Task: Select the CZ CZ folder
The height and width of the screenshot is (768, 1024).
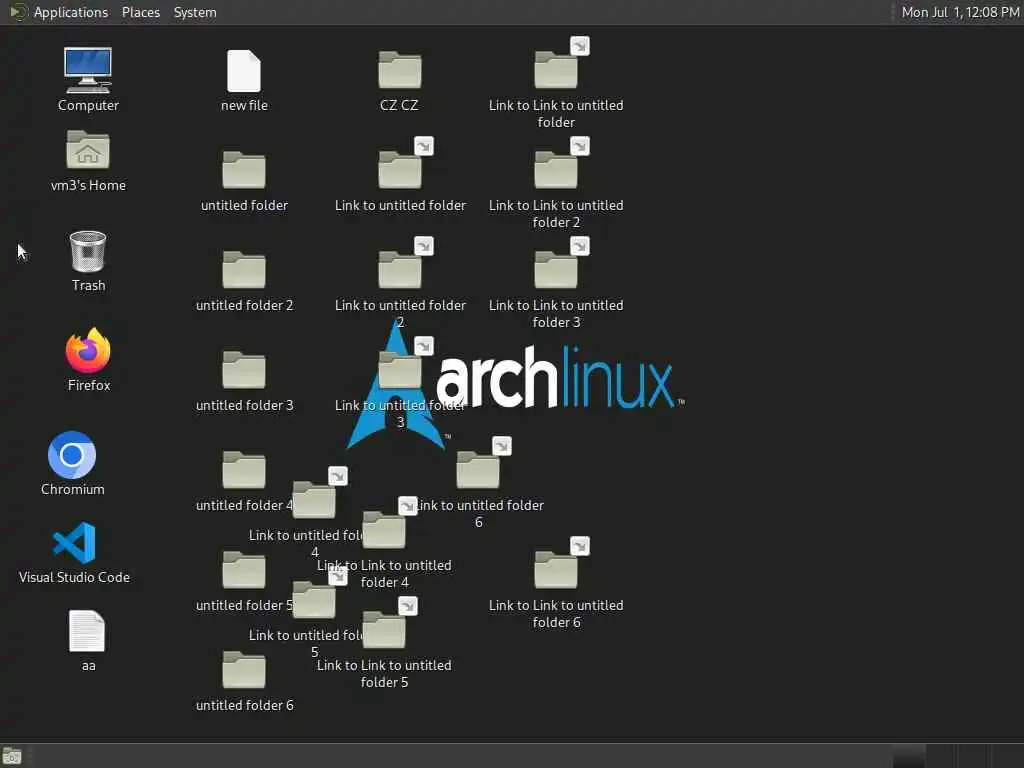Action: (400, 70)
